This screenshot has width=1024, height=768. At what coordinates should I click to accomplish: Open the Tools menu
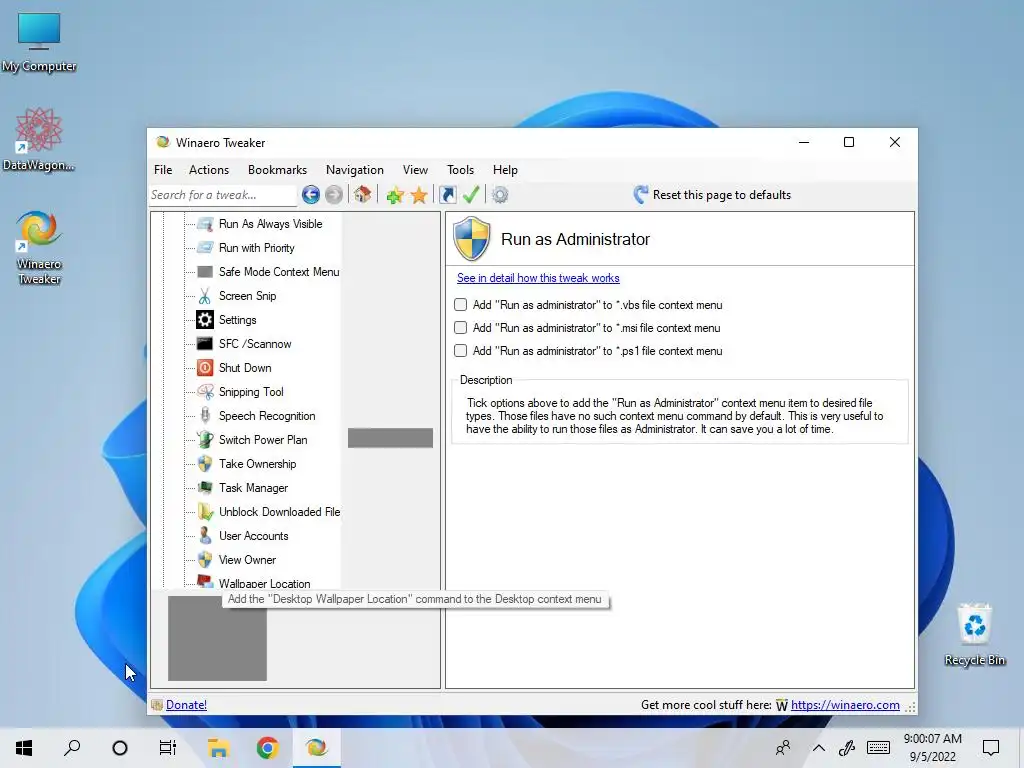[460, 170]
